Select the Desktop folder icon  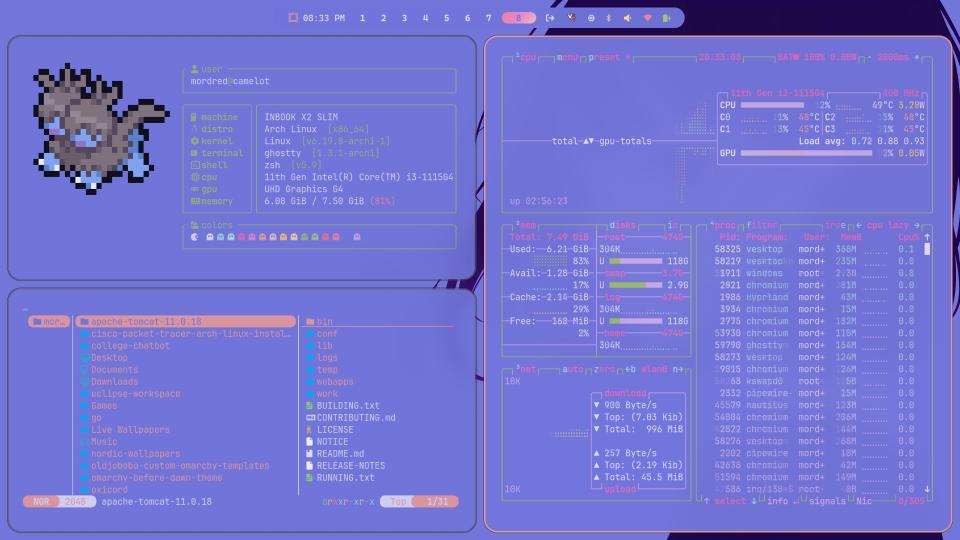pyautogui.click(x=84, y=358)
